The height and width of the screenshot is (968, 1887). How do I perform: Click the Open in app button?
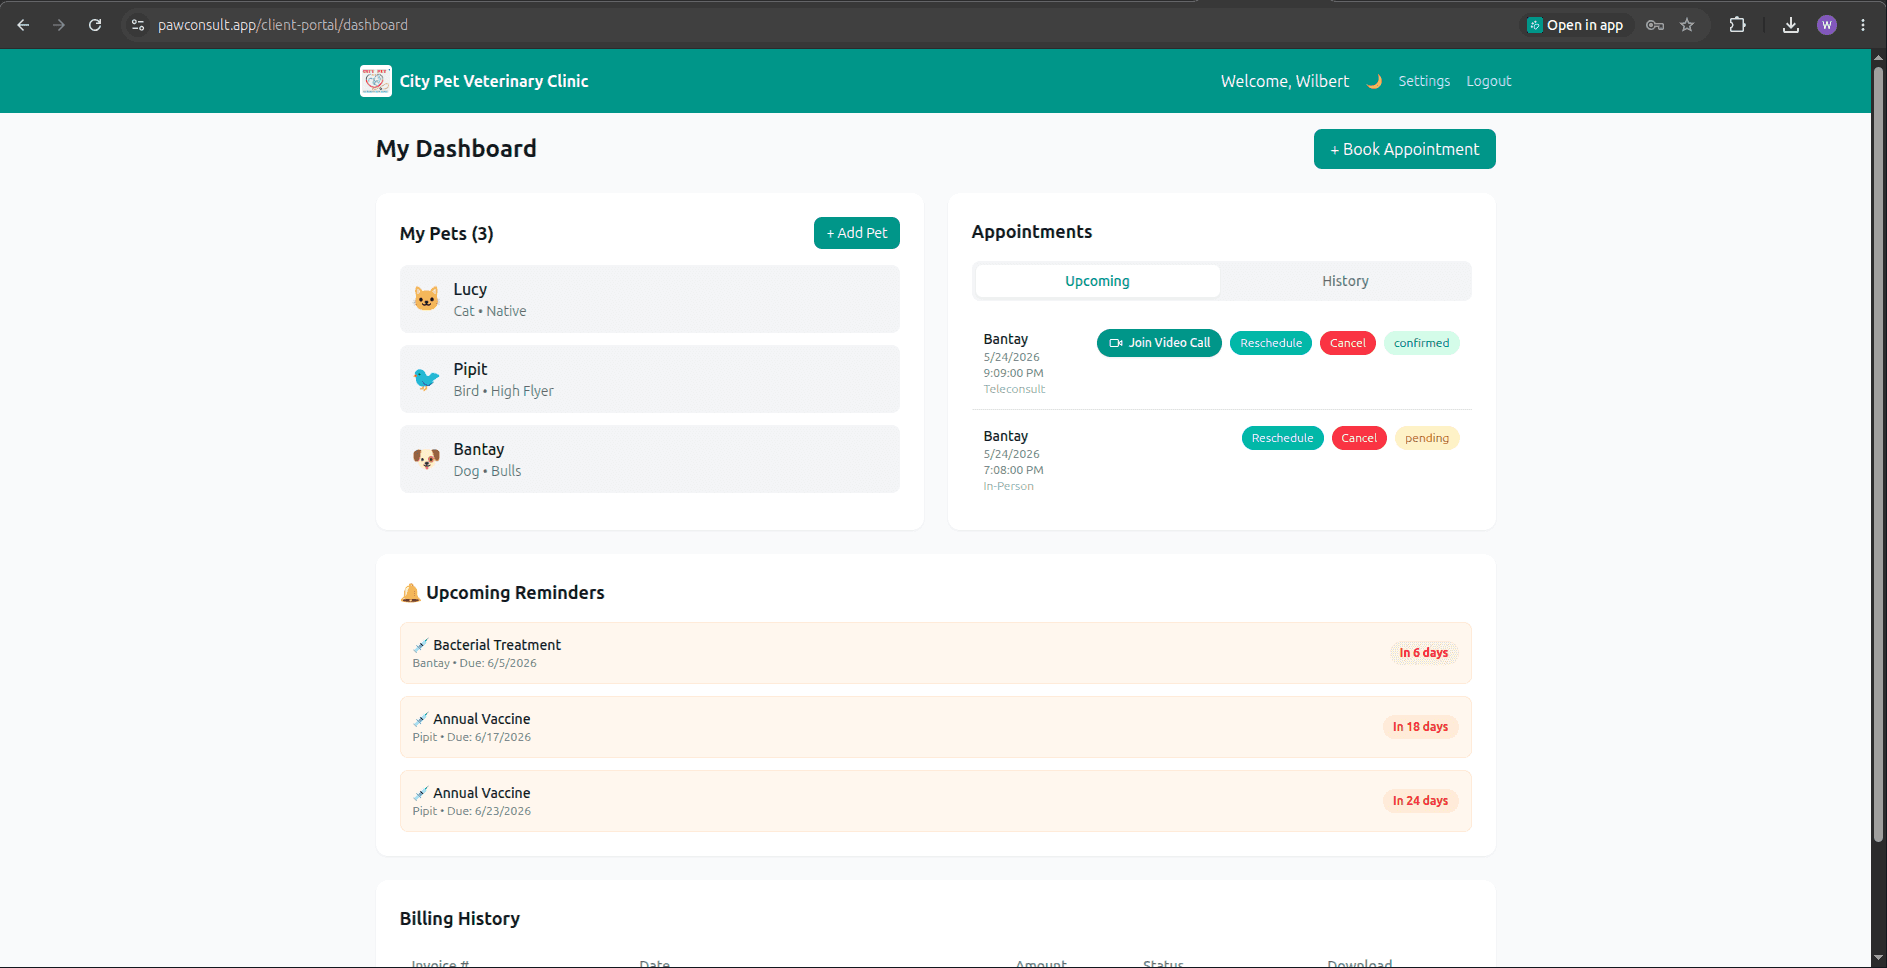[1575, 25]
